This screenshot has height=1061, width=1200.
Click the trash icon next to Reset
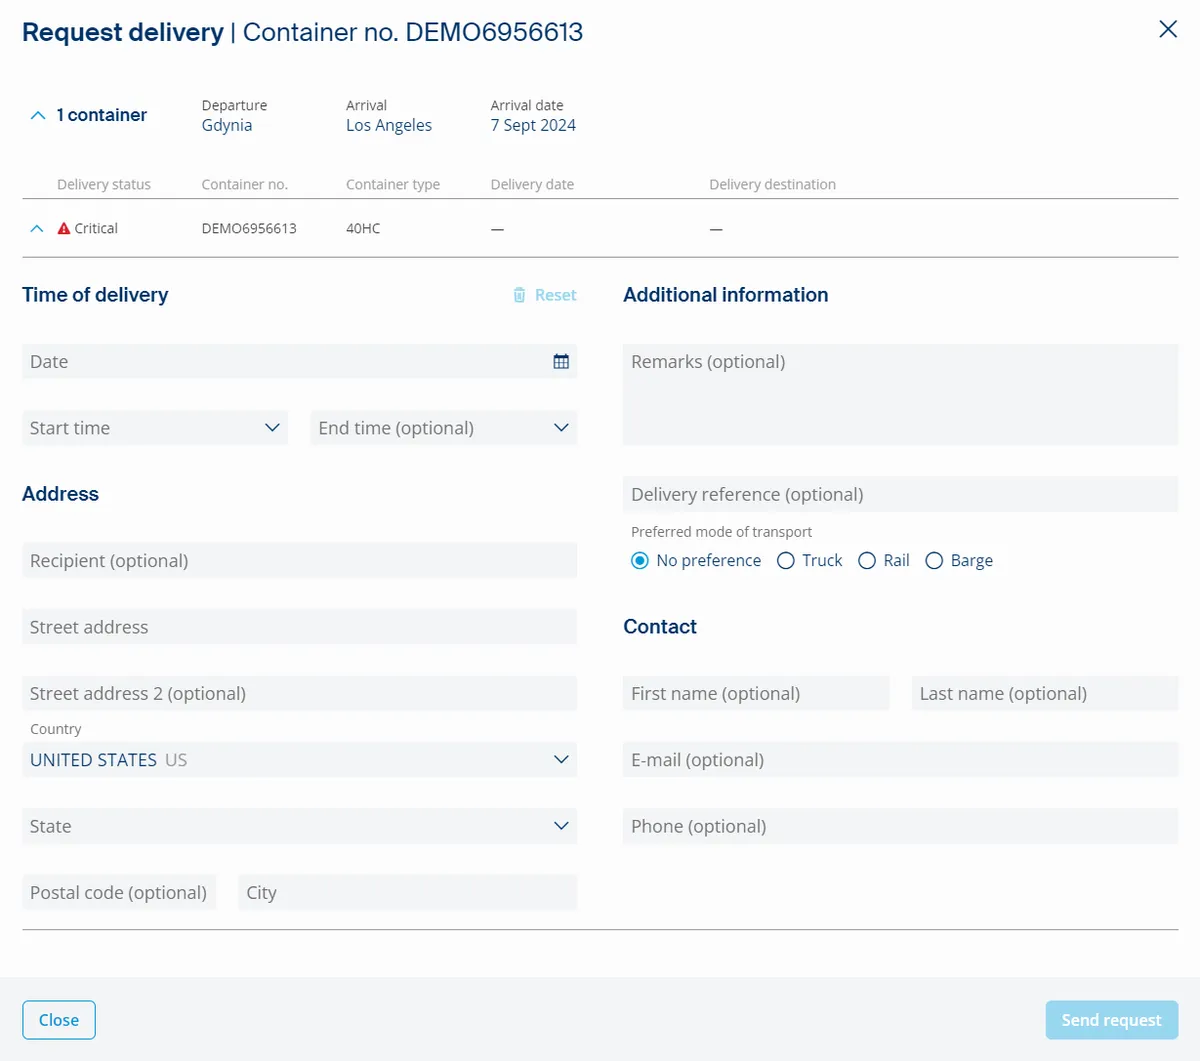(518, 294)
